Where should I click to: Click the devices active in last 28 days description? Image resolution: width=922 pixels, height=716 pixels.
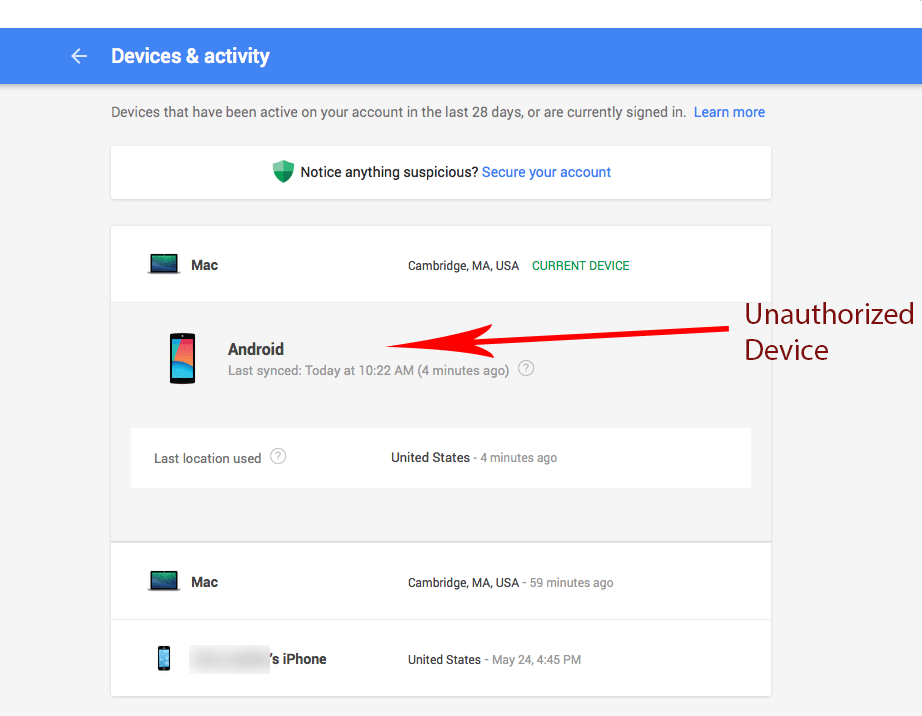coord(399,112)
